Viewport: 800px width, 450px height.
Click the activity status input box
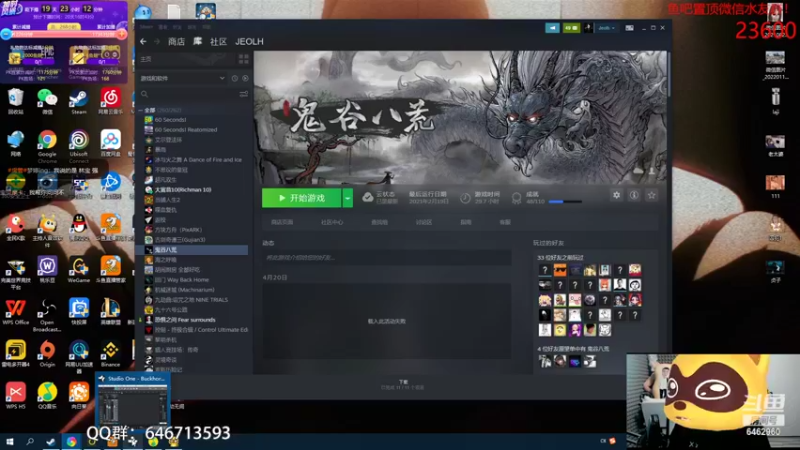[387, 258]
